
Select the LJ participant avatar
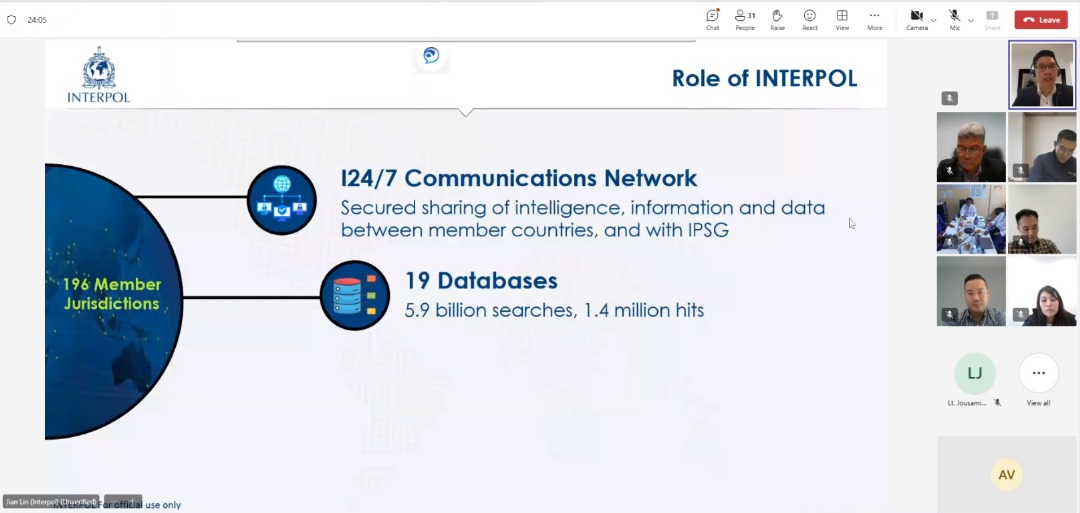coord(974,374)
